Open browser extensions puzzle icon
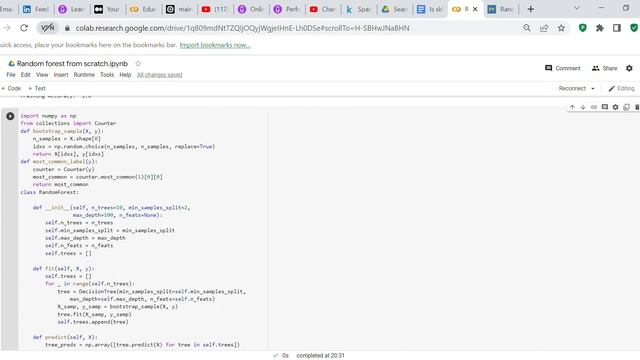The height and width of the screenshot is (360, 640). coord(600,28)
